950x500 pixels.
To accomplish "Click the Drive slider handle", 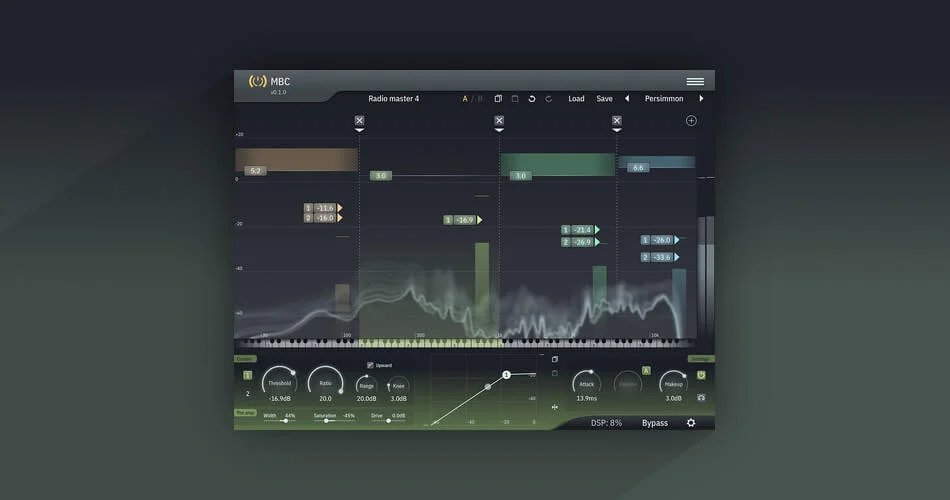I will [388, 421].
